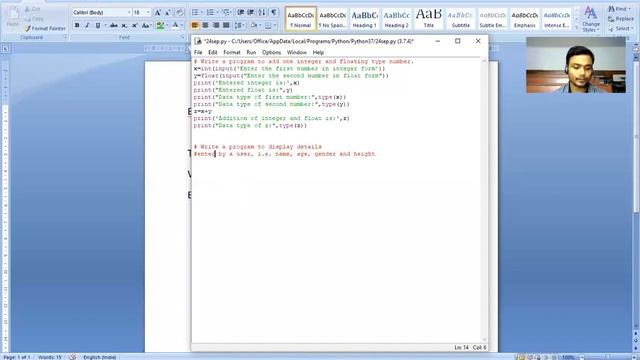The height and width of the screenshot is (360, 640).
Task: Toggle Center alignment in Word
Action: [205, 25]
